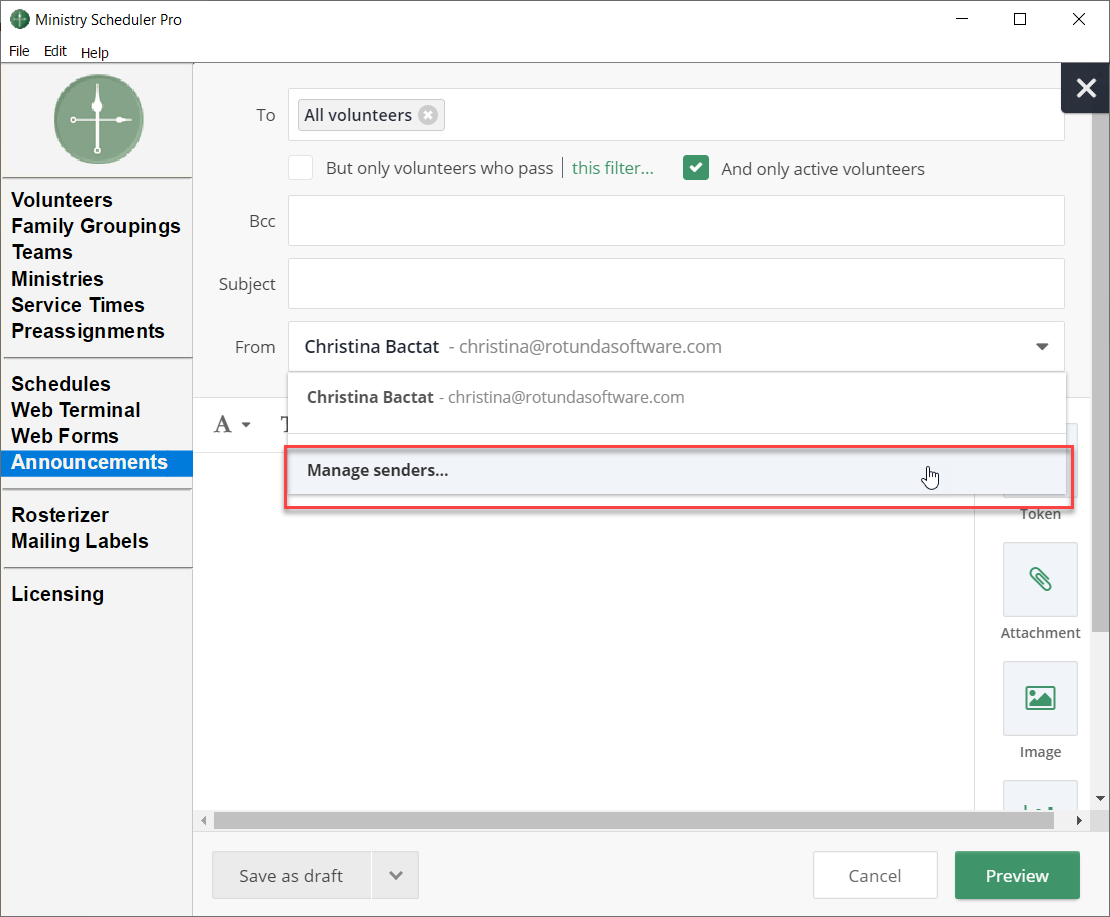1110x917 pixels.
Task: Open the Edit menu
Action: click(x=55, y=52)
